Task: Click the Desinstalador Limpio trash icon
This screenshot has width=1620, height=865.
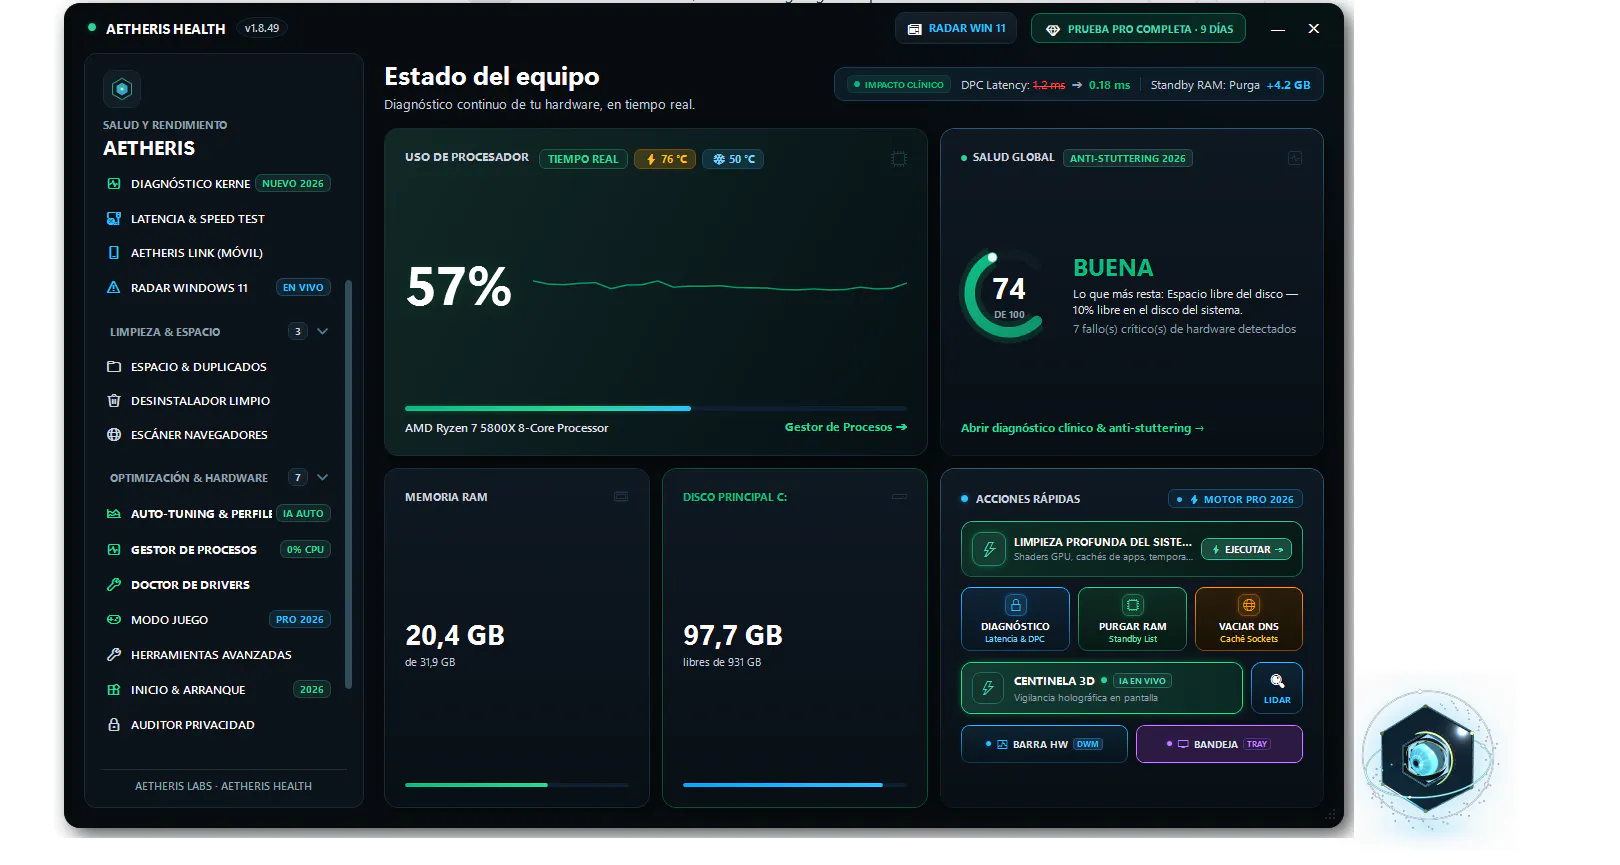Action: [x=114, y=401]
